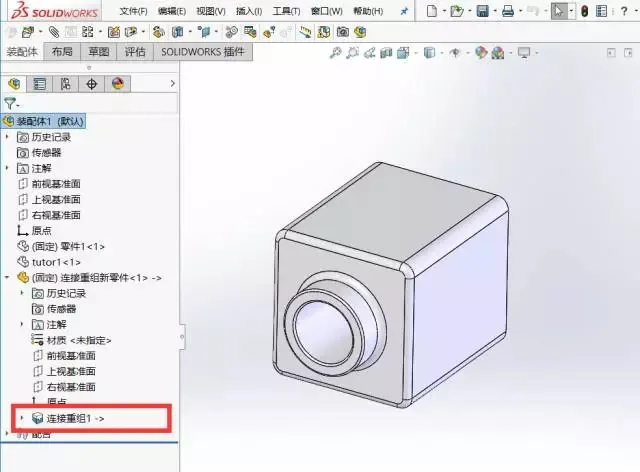Click Linear Component Pattern icon
640x472 pixels.
click(87, 32)
